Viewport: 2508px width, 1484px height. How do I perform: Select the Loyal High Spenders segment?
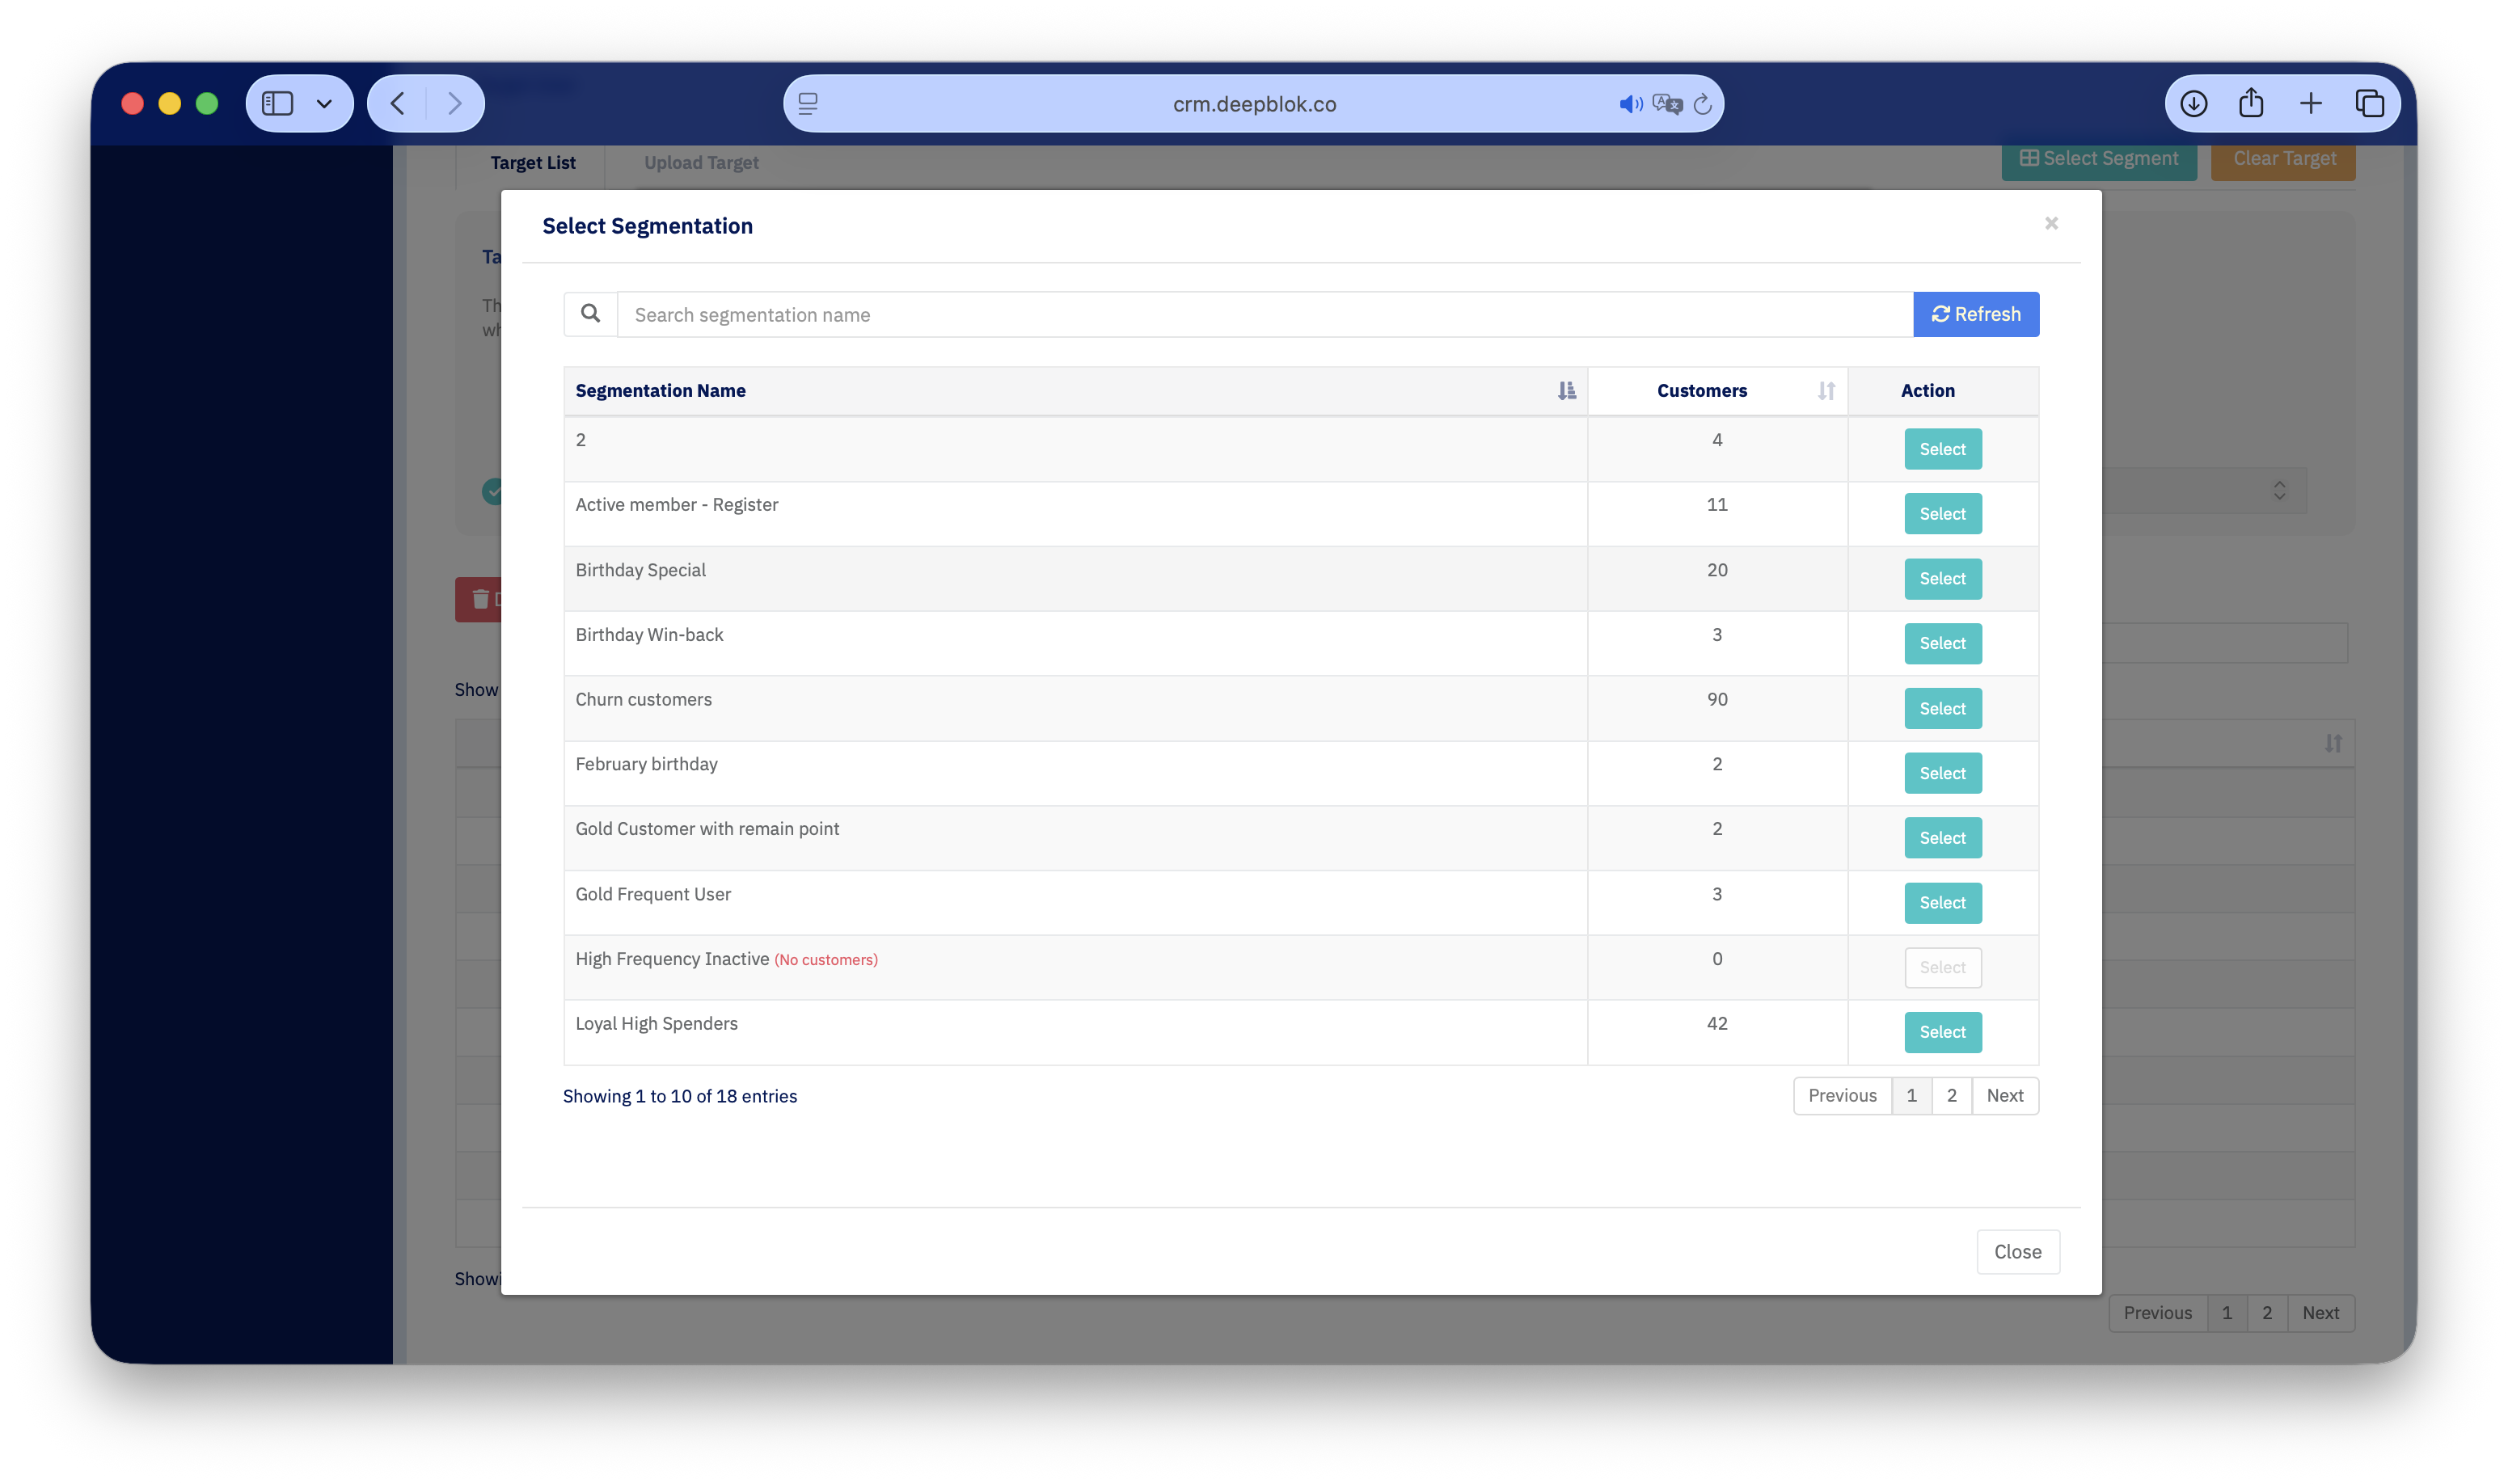[x=1942, y=1032]
